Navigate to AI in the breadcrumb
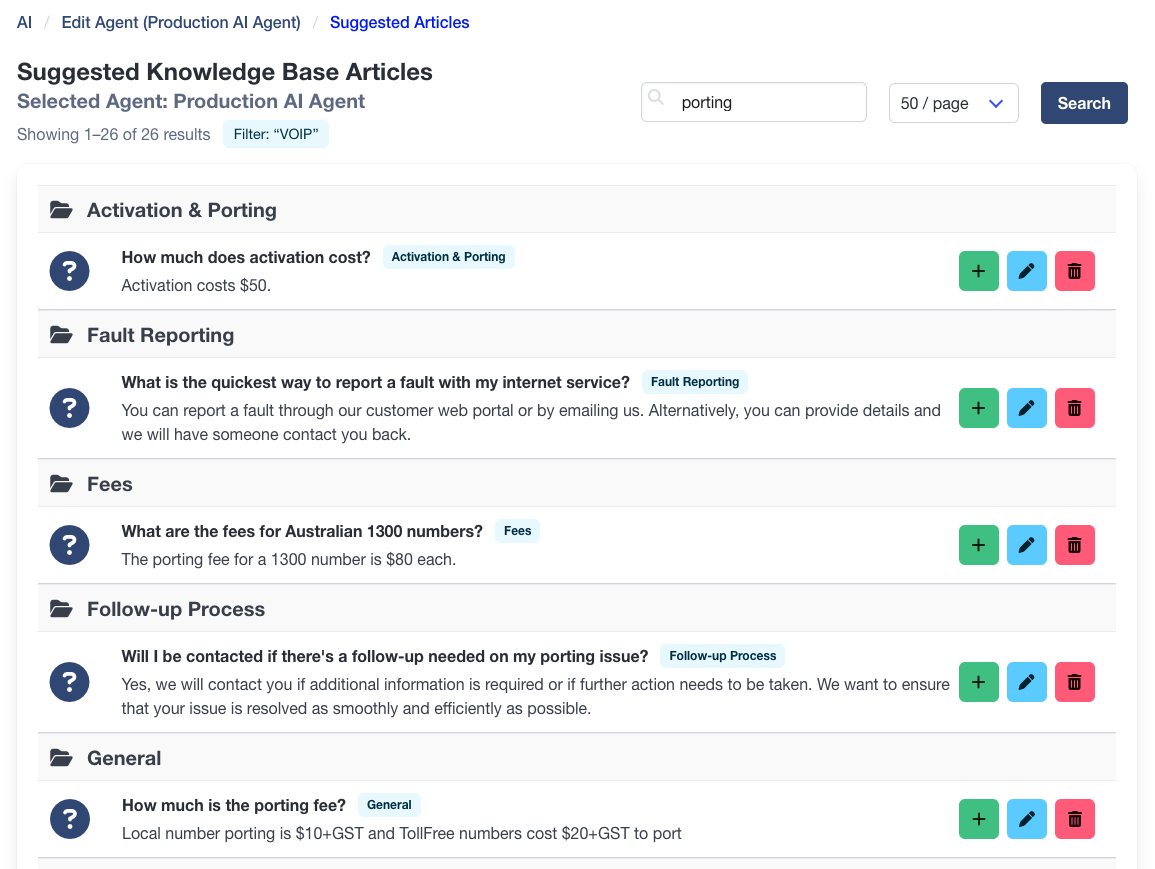This screenshot has width=1155, height=869. (x=23, y=22)
